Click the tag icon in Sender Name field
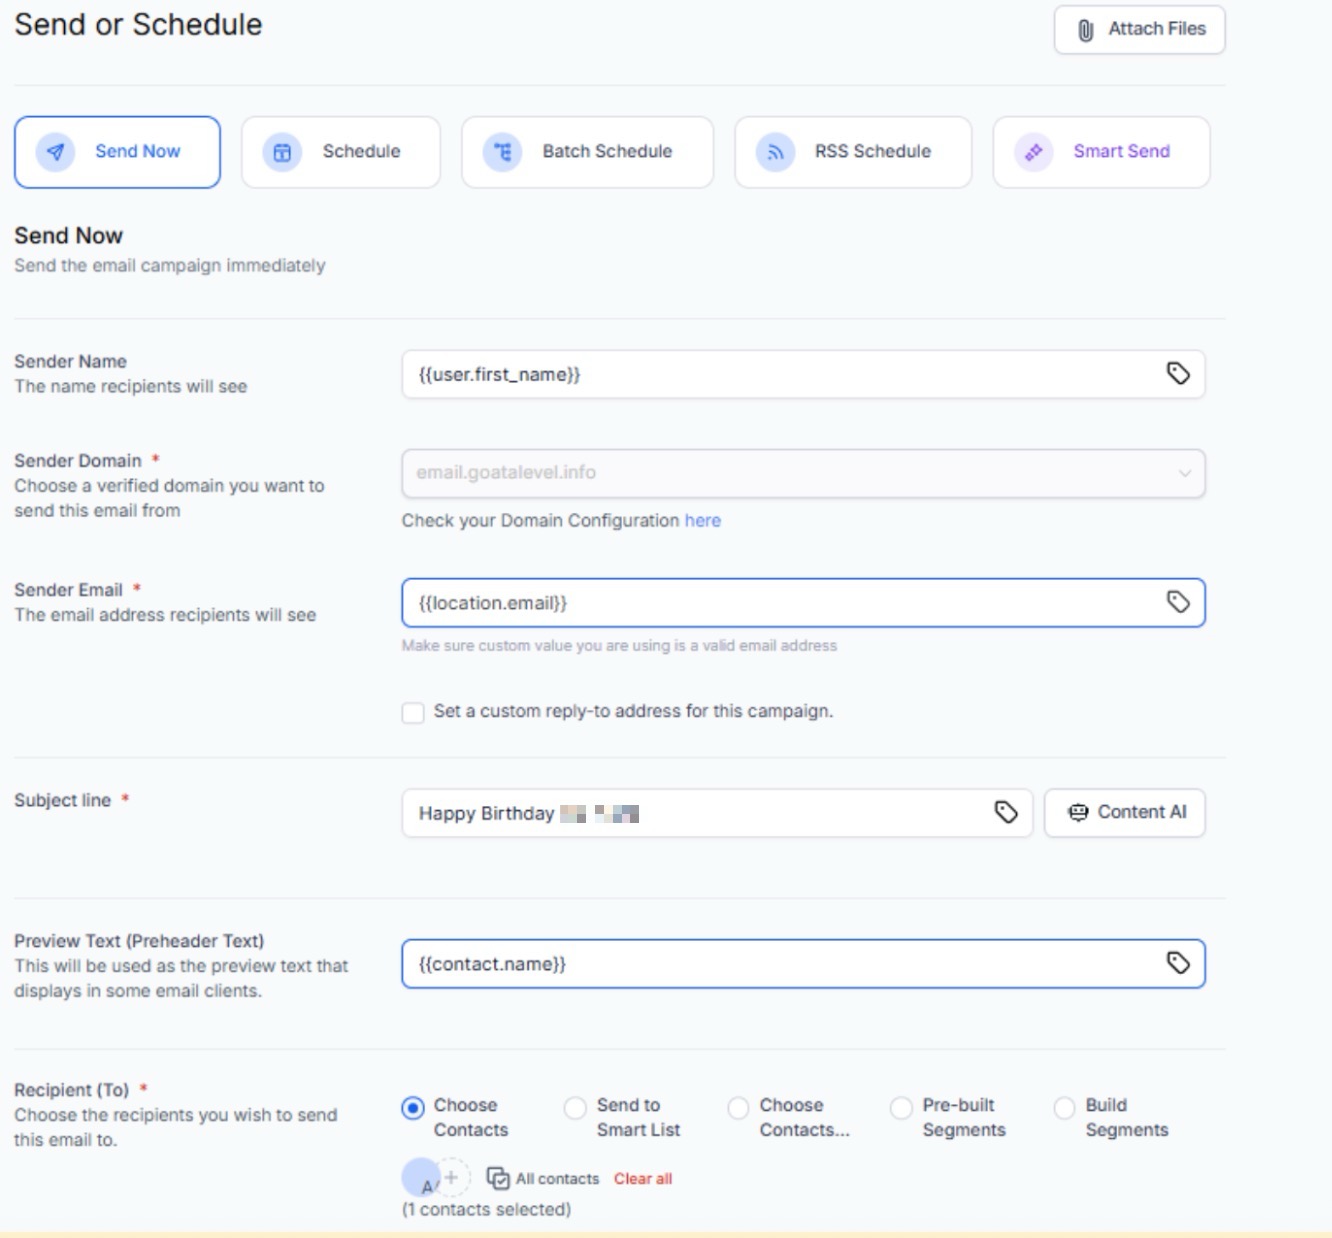 (1178, 374)
